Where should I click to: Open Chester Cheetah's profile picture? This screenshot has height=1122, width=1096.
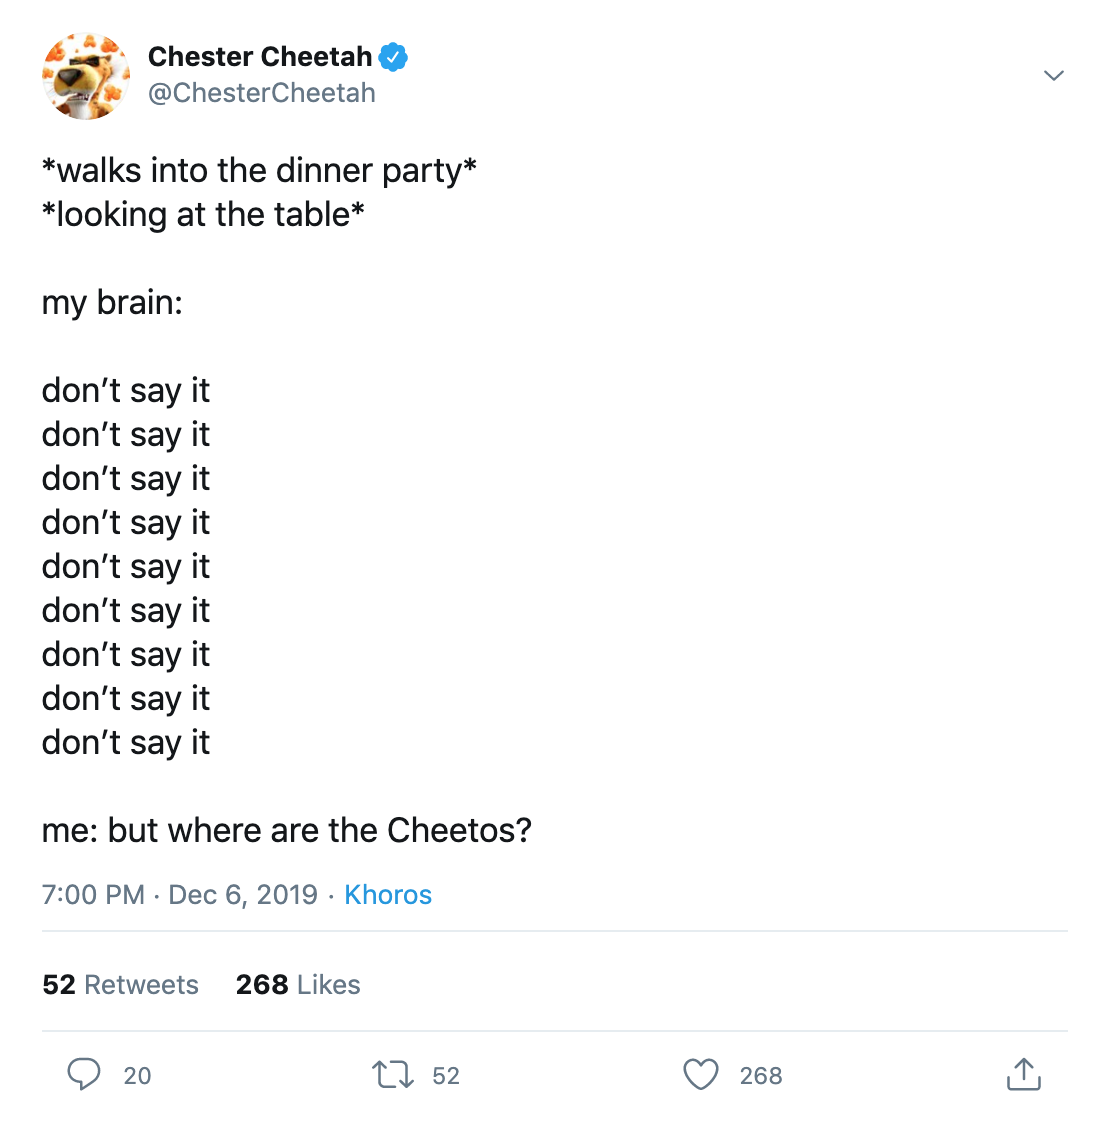click(x=86, y=76)
